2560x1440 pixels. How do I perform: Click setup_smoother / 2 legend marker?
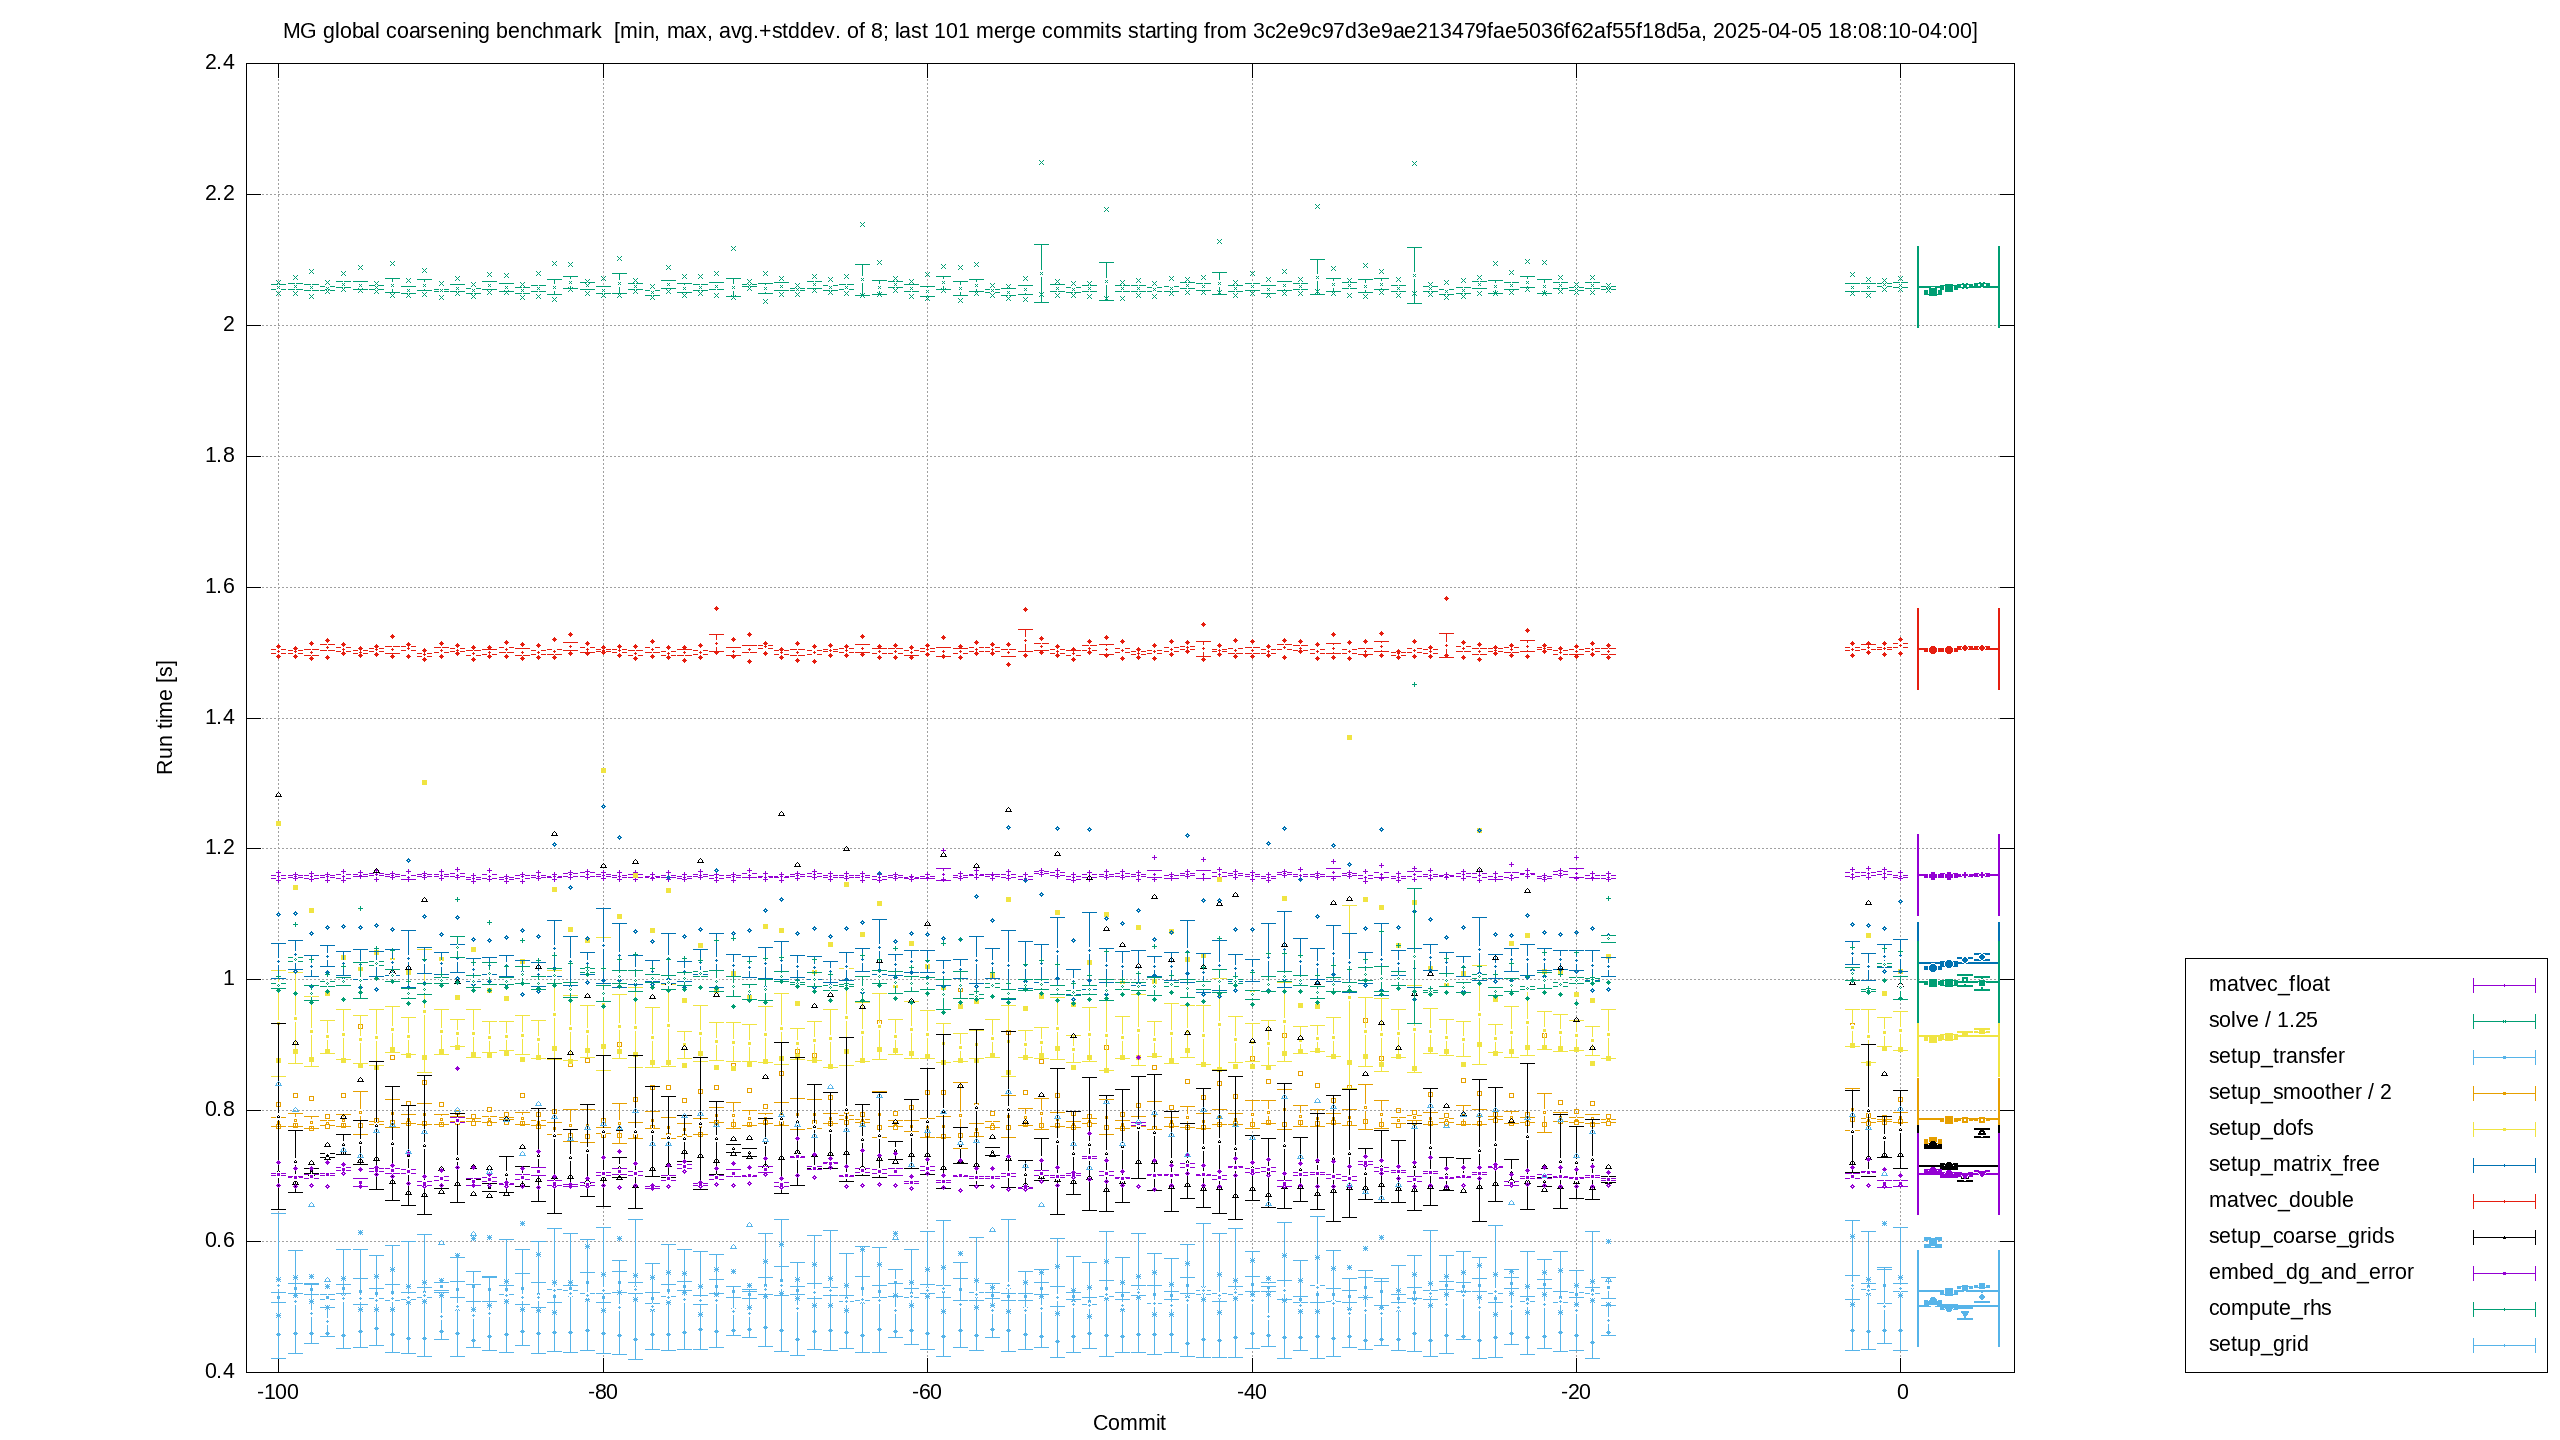pos(2504,1093)
